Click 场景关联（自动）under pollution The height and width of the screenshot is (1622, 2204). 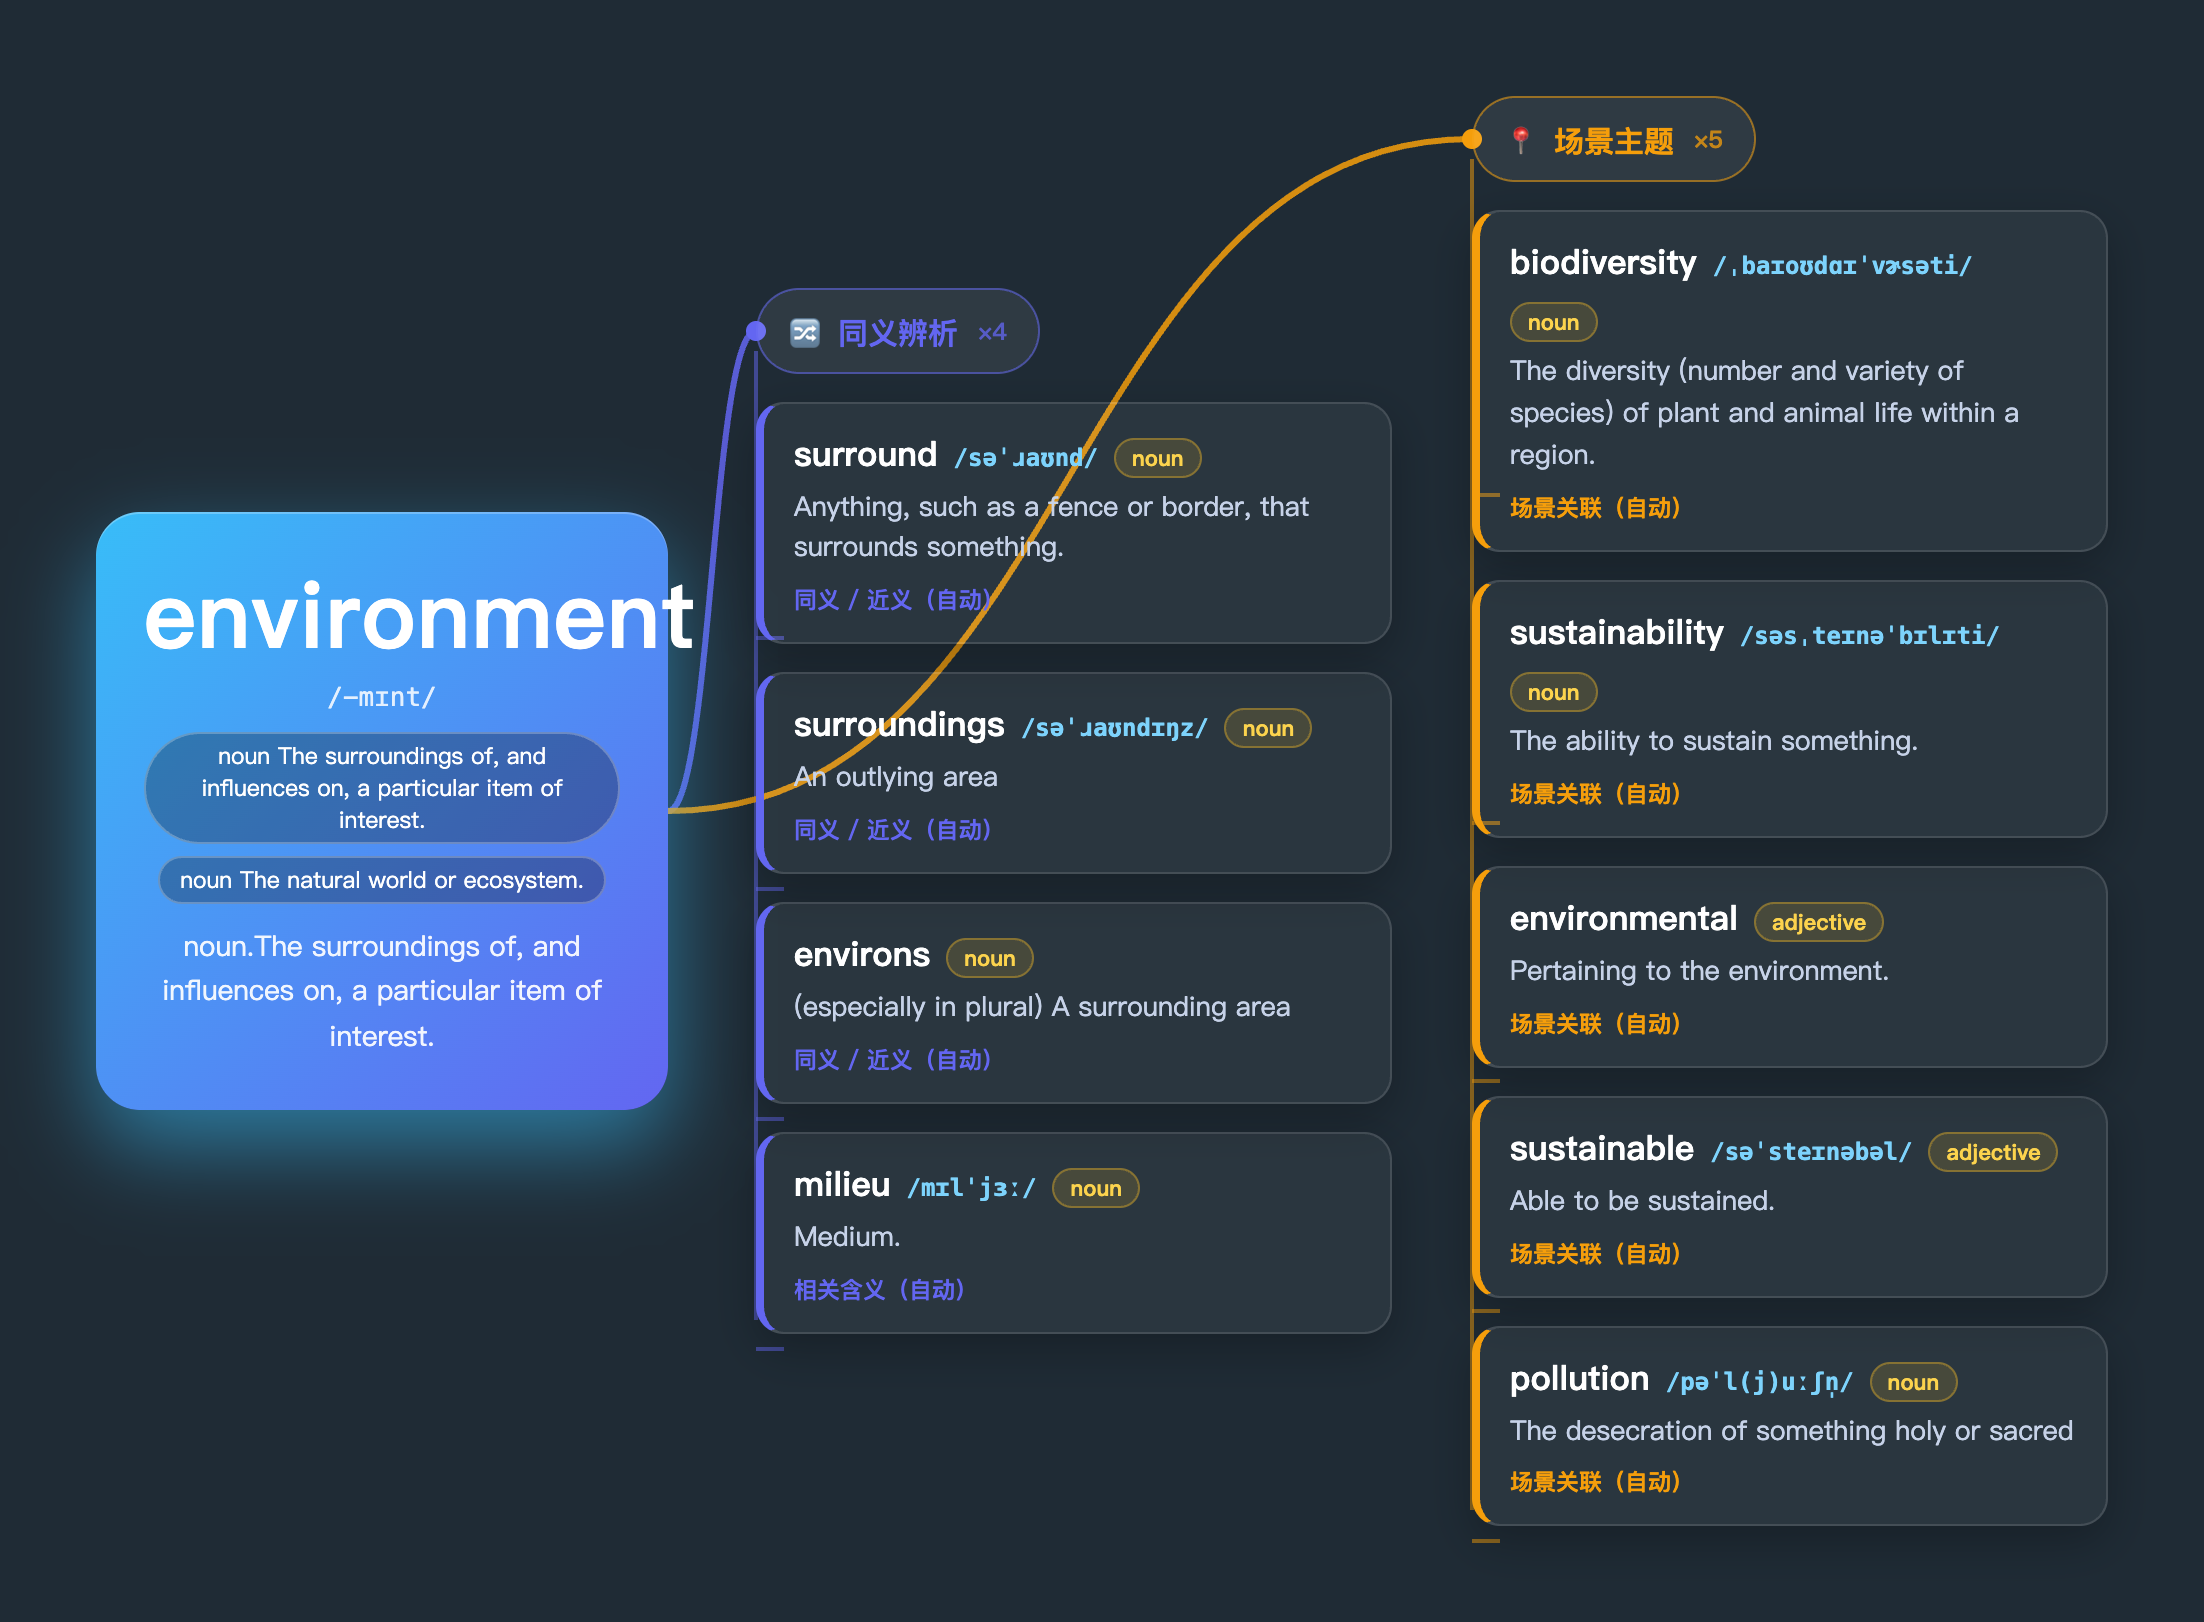tap(1595, 1482)
